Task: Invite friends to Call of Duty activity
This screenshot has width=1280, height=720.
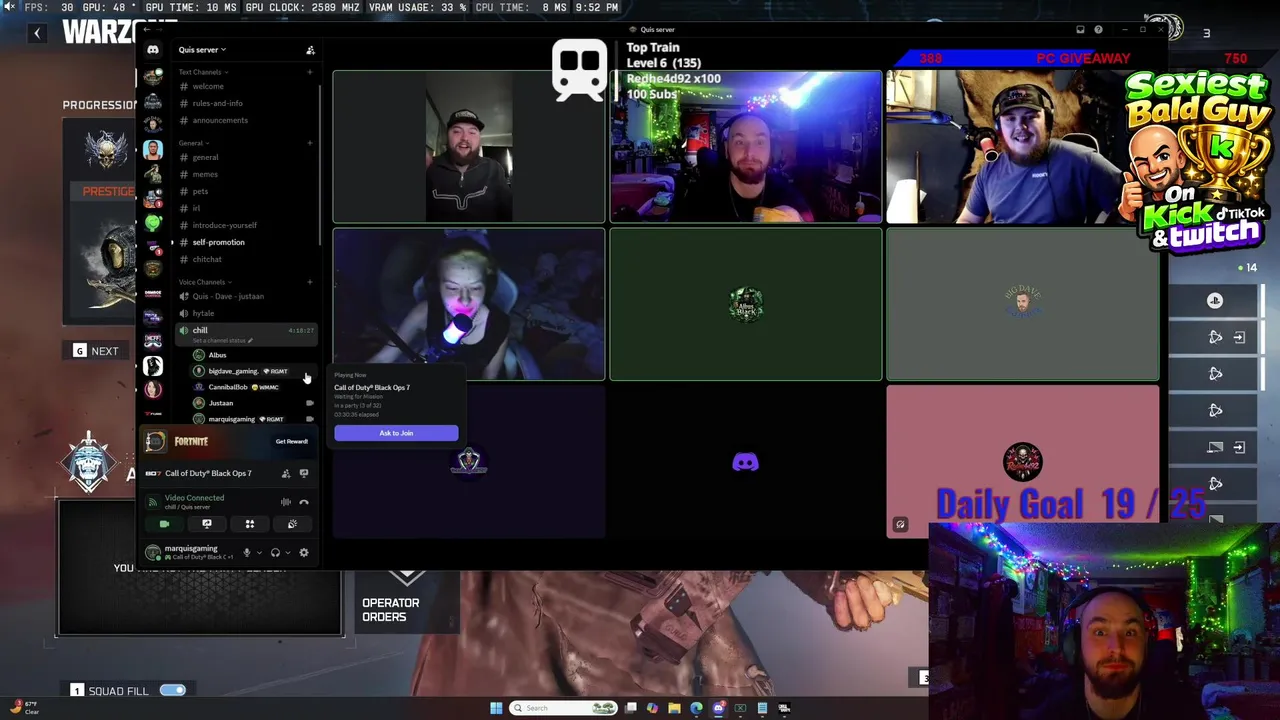Action: pyautogui.click(x=286, y=473)
